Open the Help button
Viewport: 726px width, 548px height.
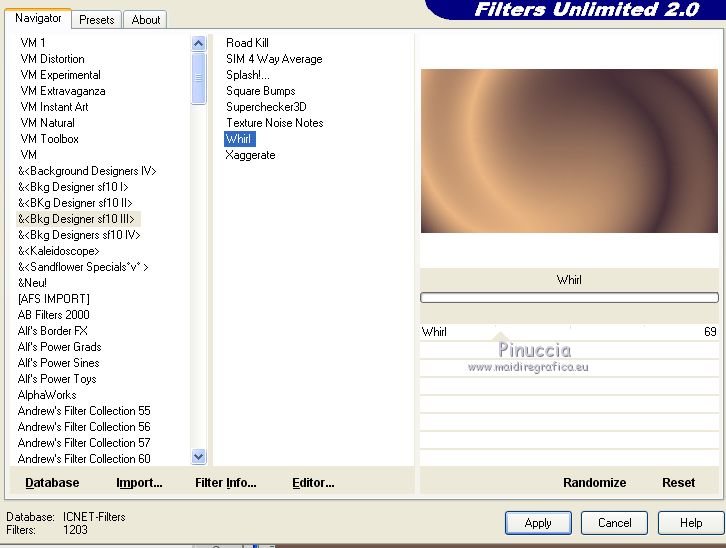[691, 523]
